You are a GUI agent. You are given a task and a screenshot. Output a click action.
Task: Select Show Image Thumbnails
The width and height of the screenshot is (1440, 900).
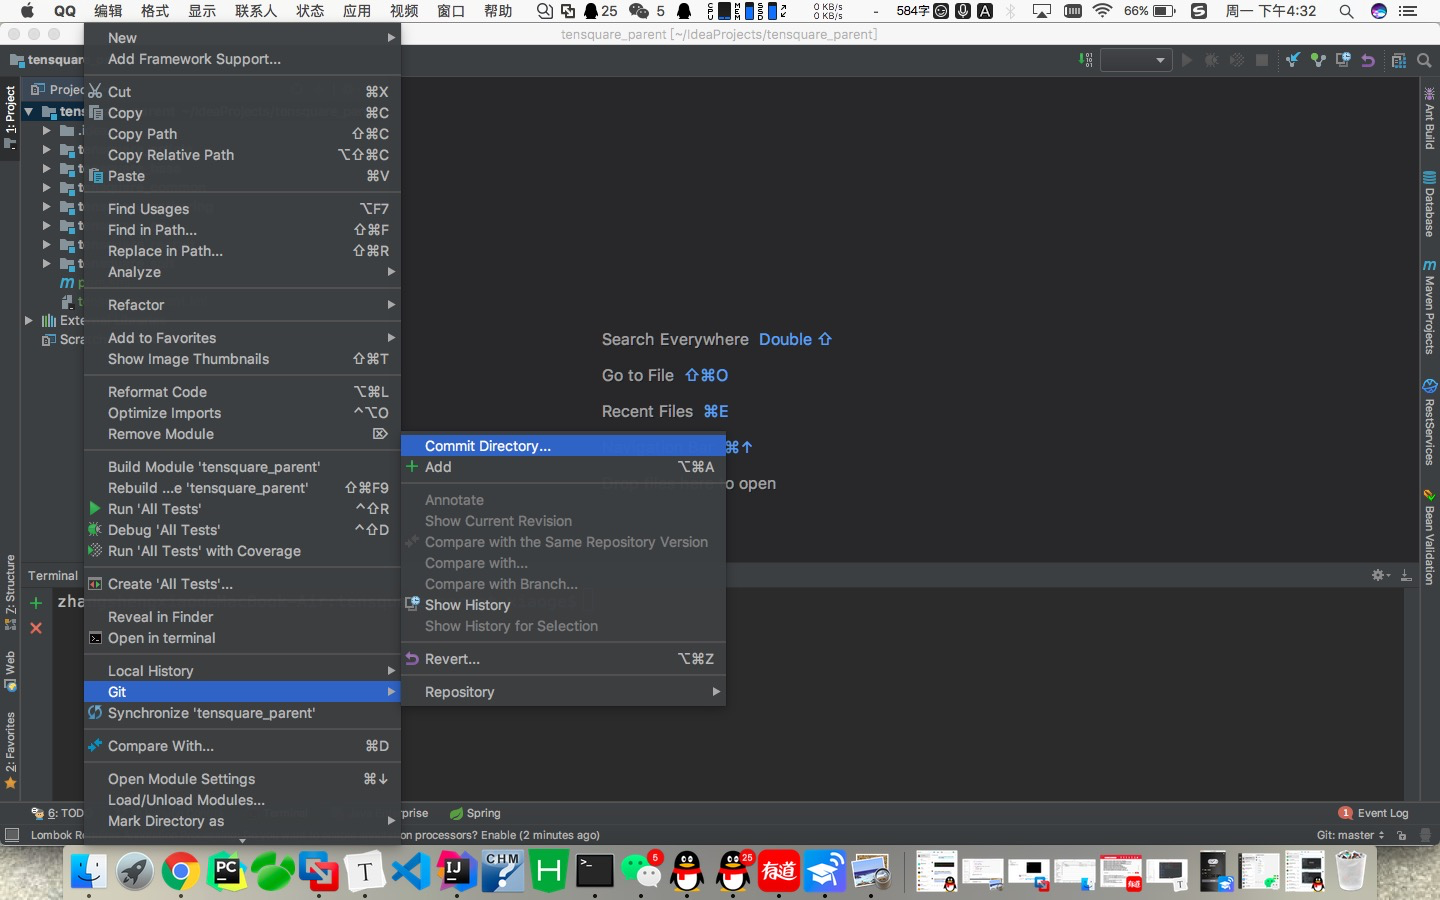click(243, 359)
